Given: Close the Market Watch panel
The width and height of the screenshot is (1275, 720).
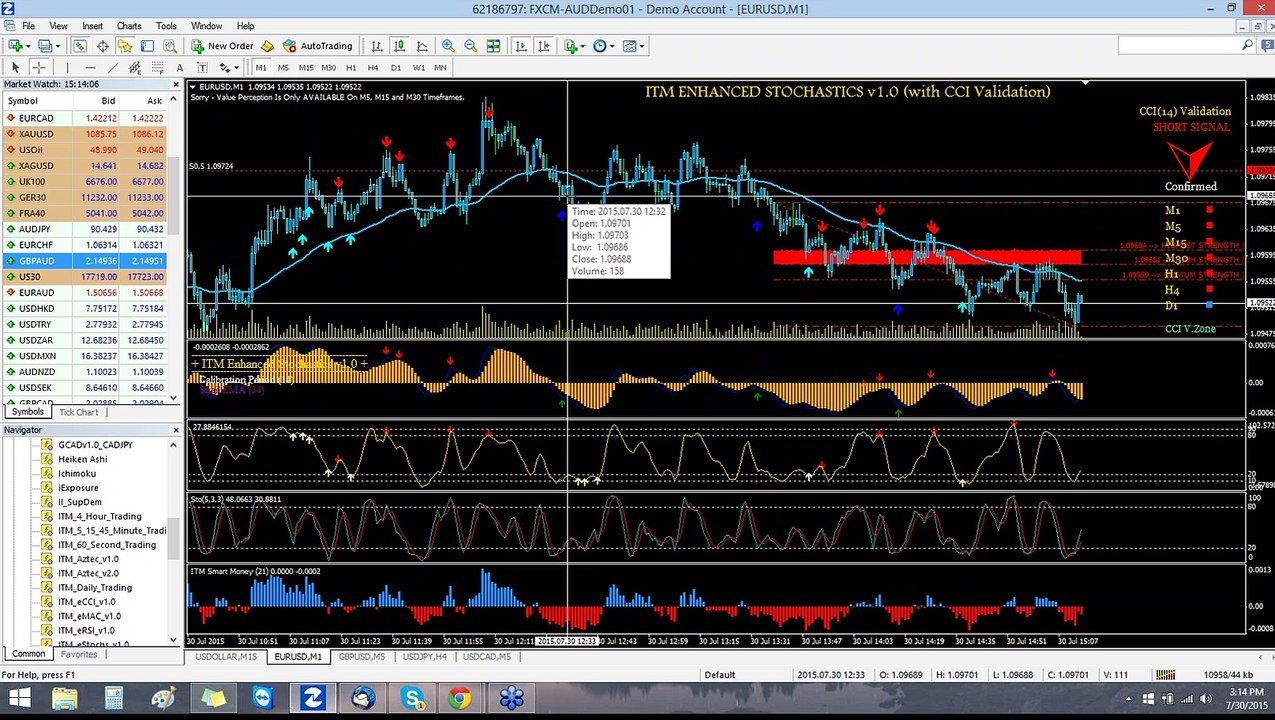Looking at the screenshot, I should [x=175, y=85].
